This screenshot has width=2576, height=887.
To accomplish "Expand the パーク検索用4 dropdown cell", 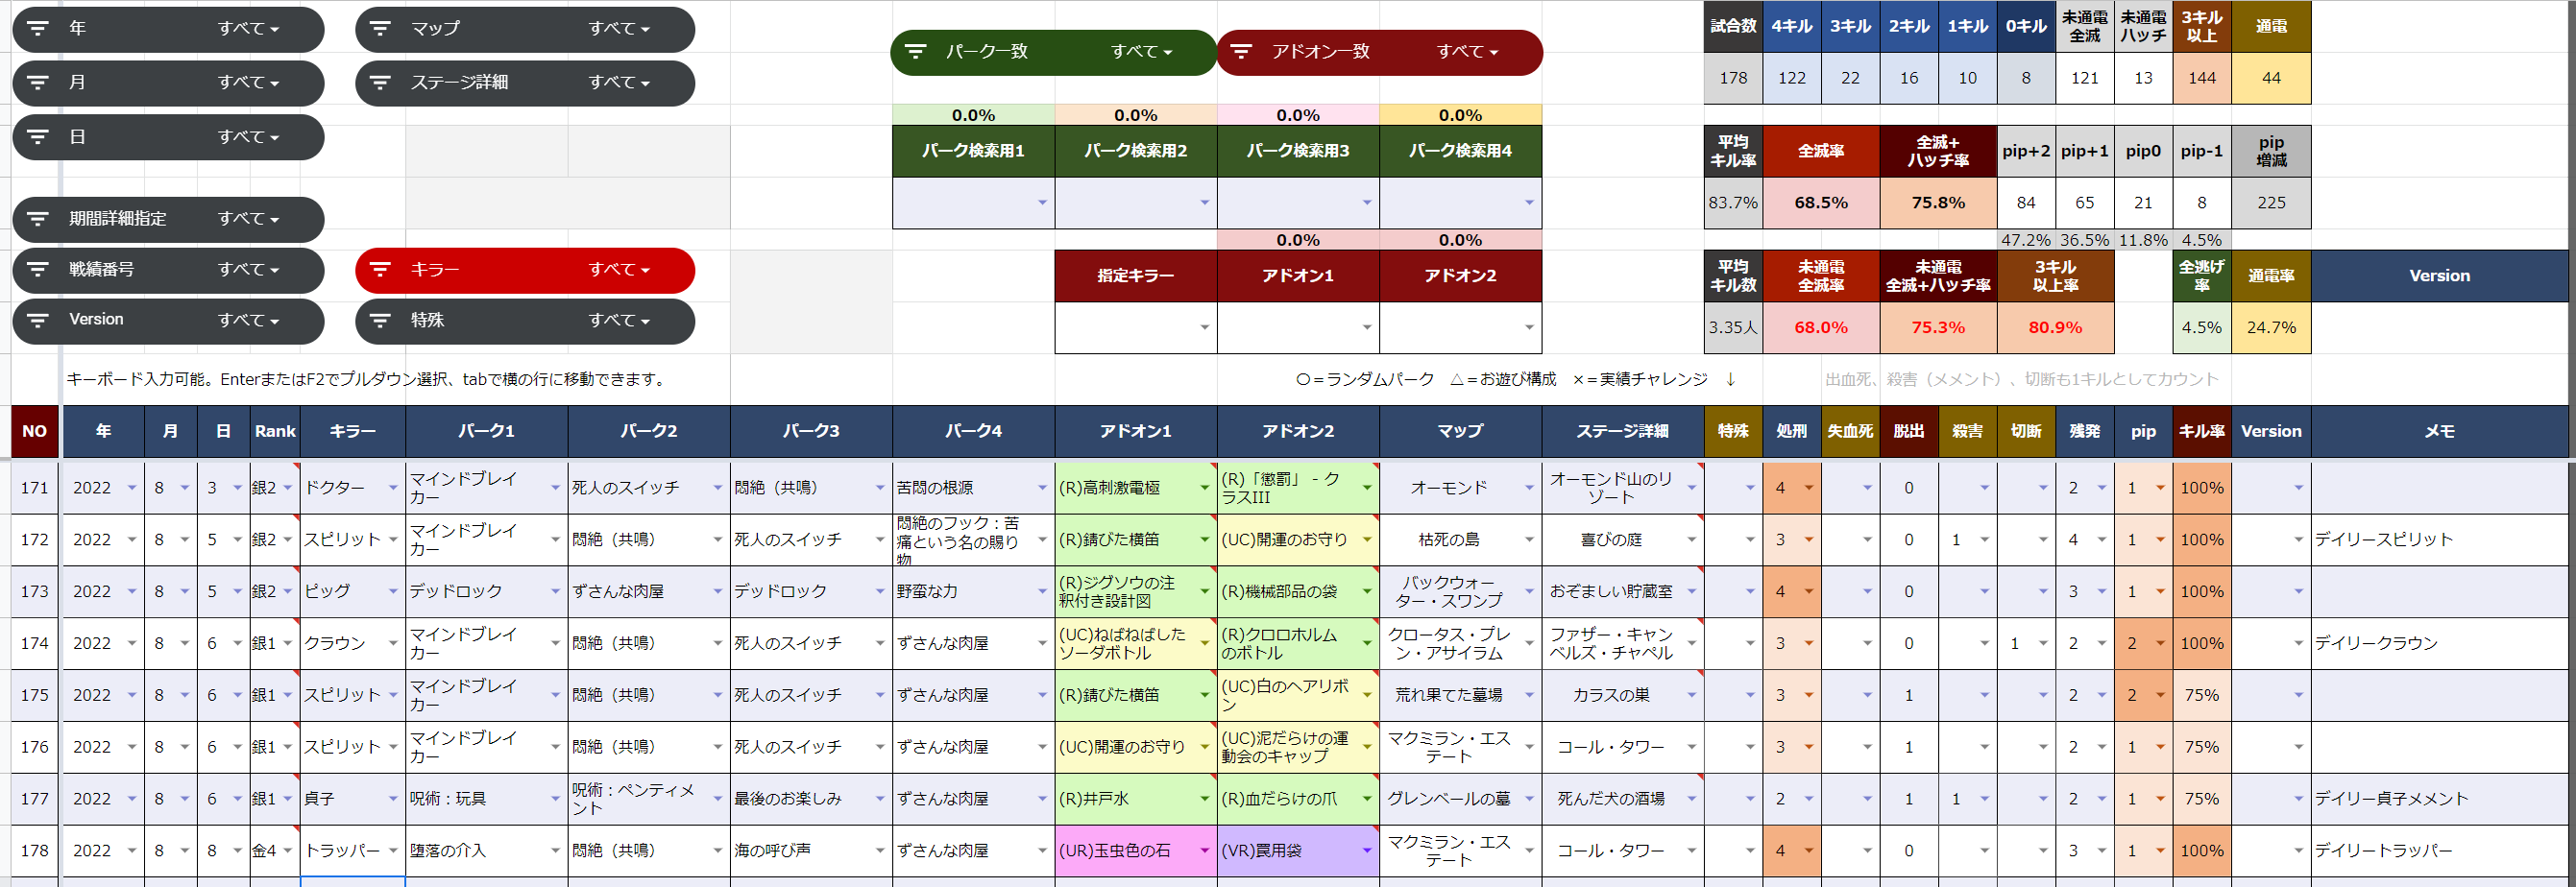I will pyautogui.click(x=1529, y=203).
